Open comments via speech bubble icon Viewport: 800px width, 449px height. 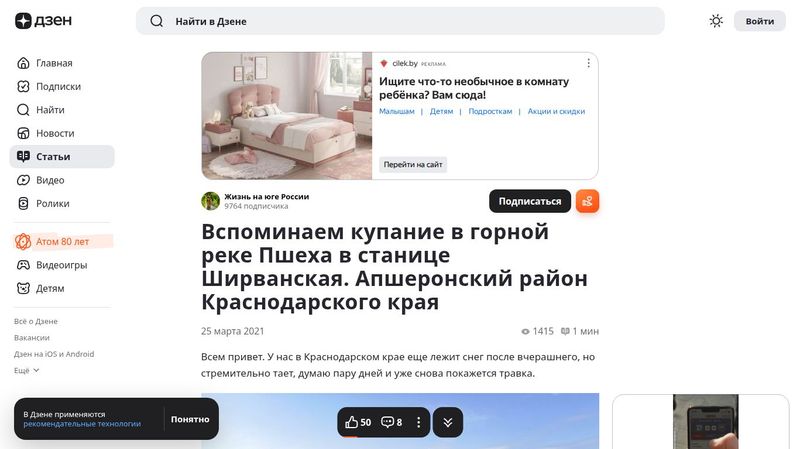tap(387, 422)
